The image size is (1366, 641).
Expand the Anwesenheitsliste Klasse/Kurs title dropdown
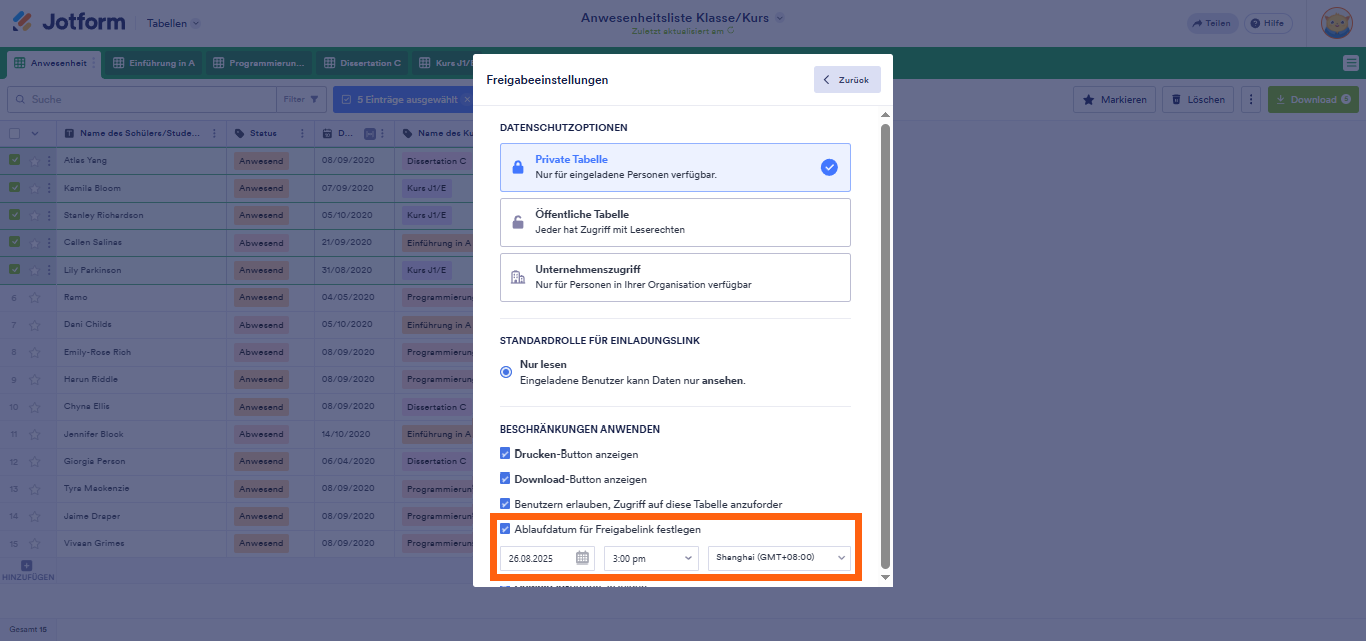click(780, 17)
